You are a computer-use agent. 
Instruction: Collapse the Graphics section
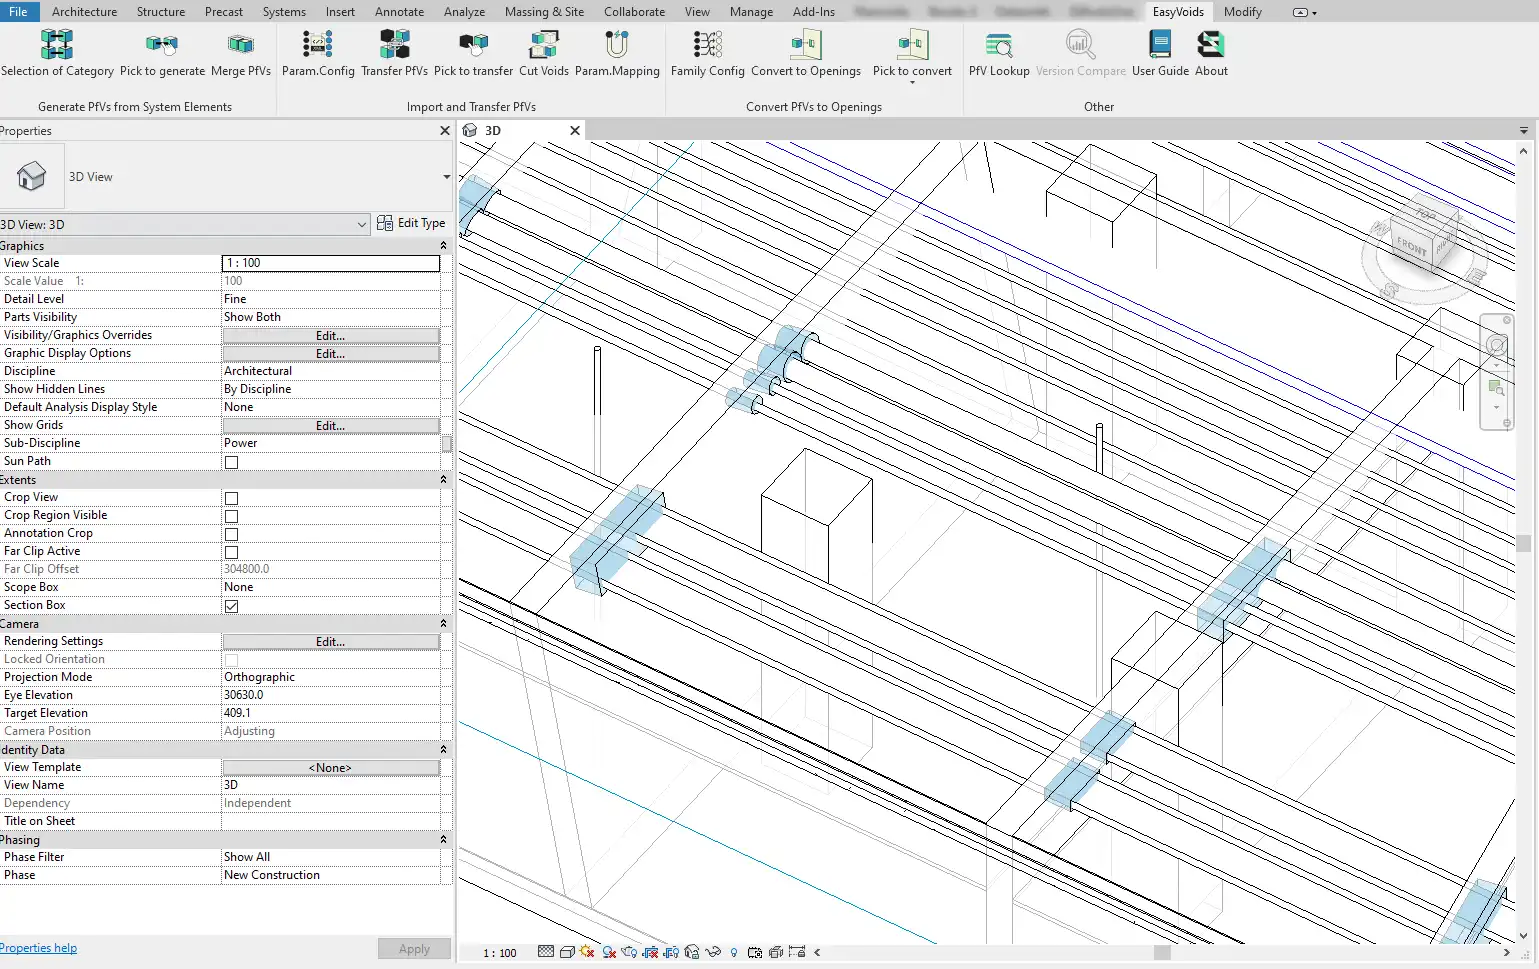point(443,246)
